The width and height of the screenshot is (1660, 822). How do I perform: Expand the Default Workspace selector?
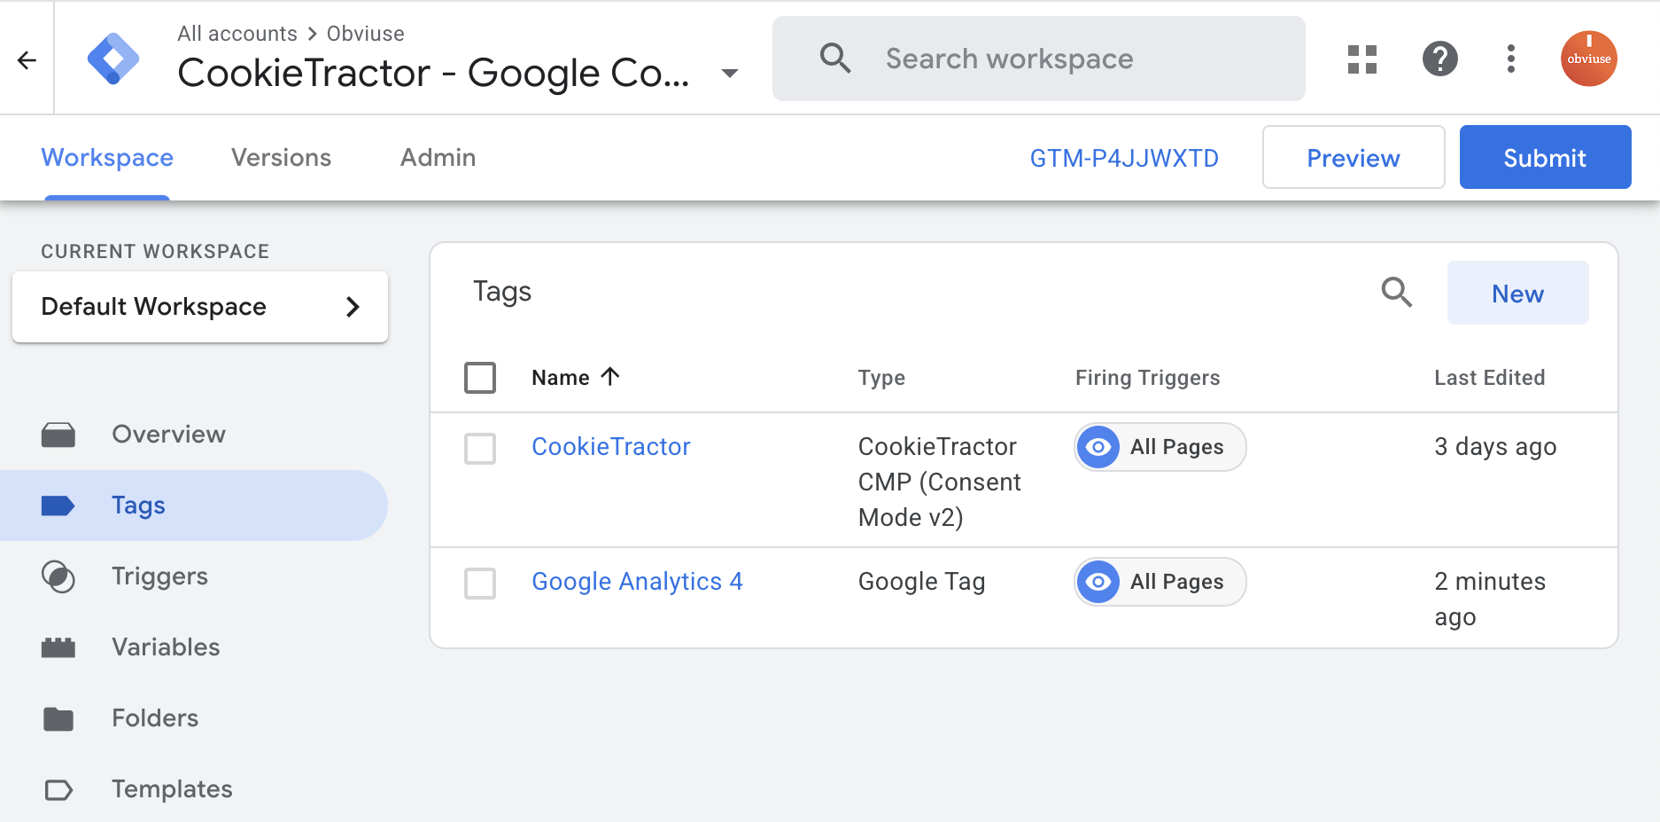200,307
